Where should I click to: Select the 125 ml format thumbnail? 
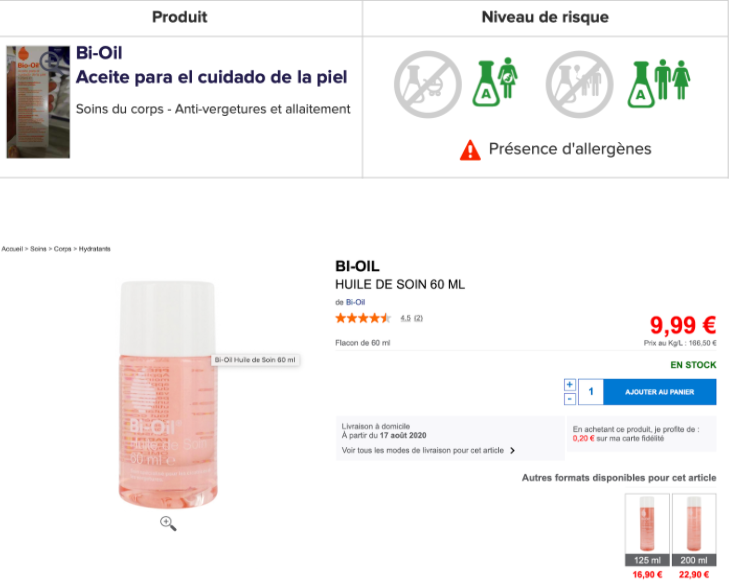pyautogui.click(x=647, y=530)
